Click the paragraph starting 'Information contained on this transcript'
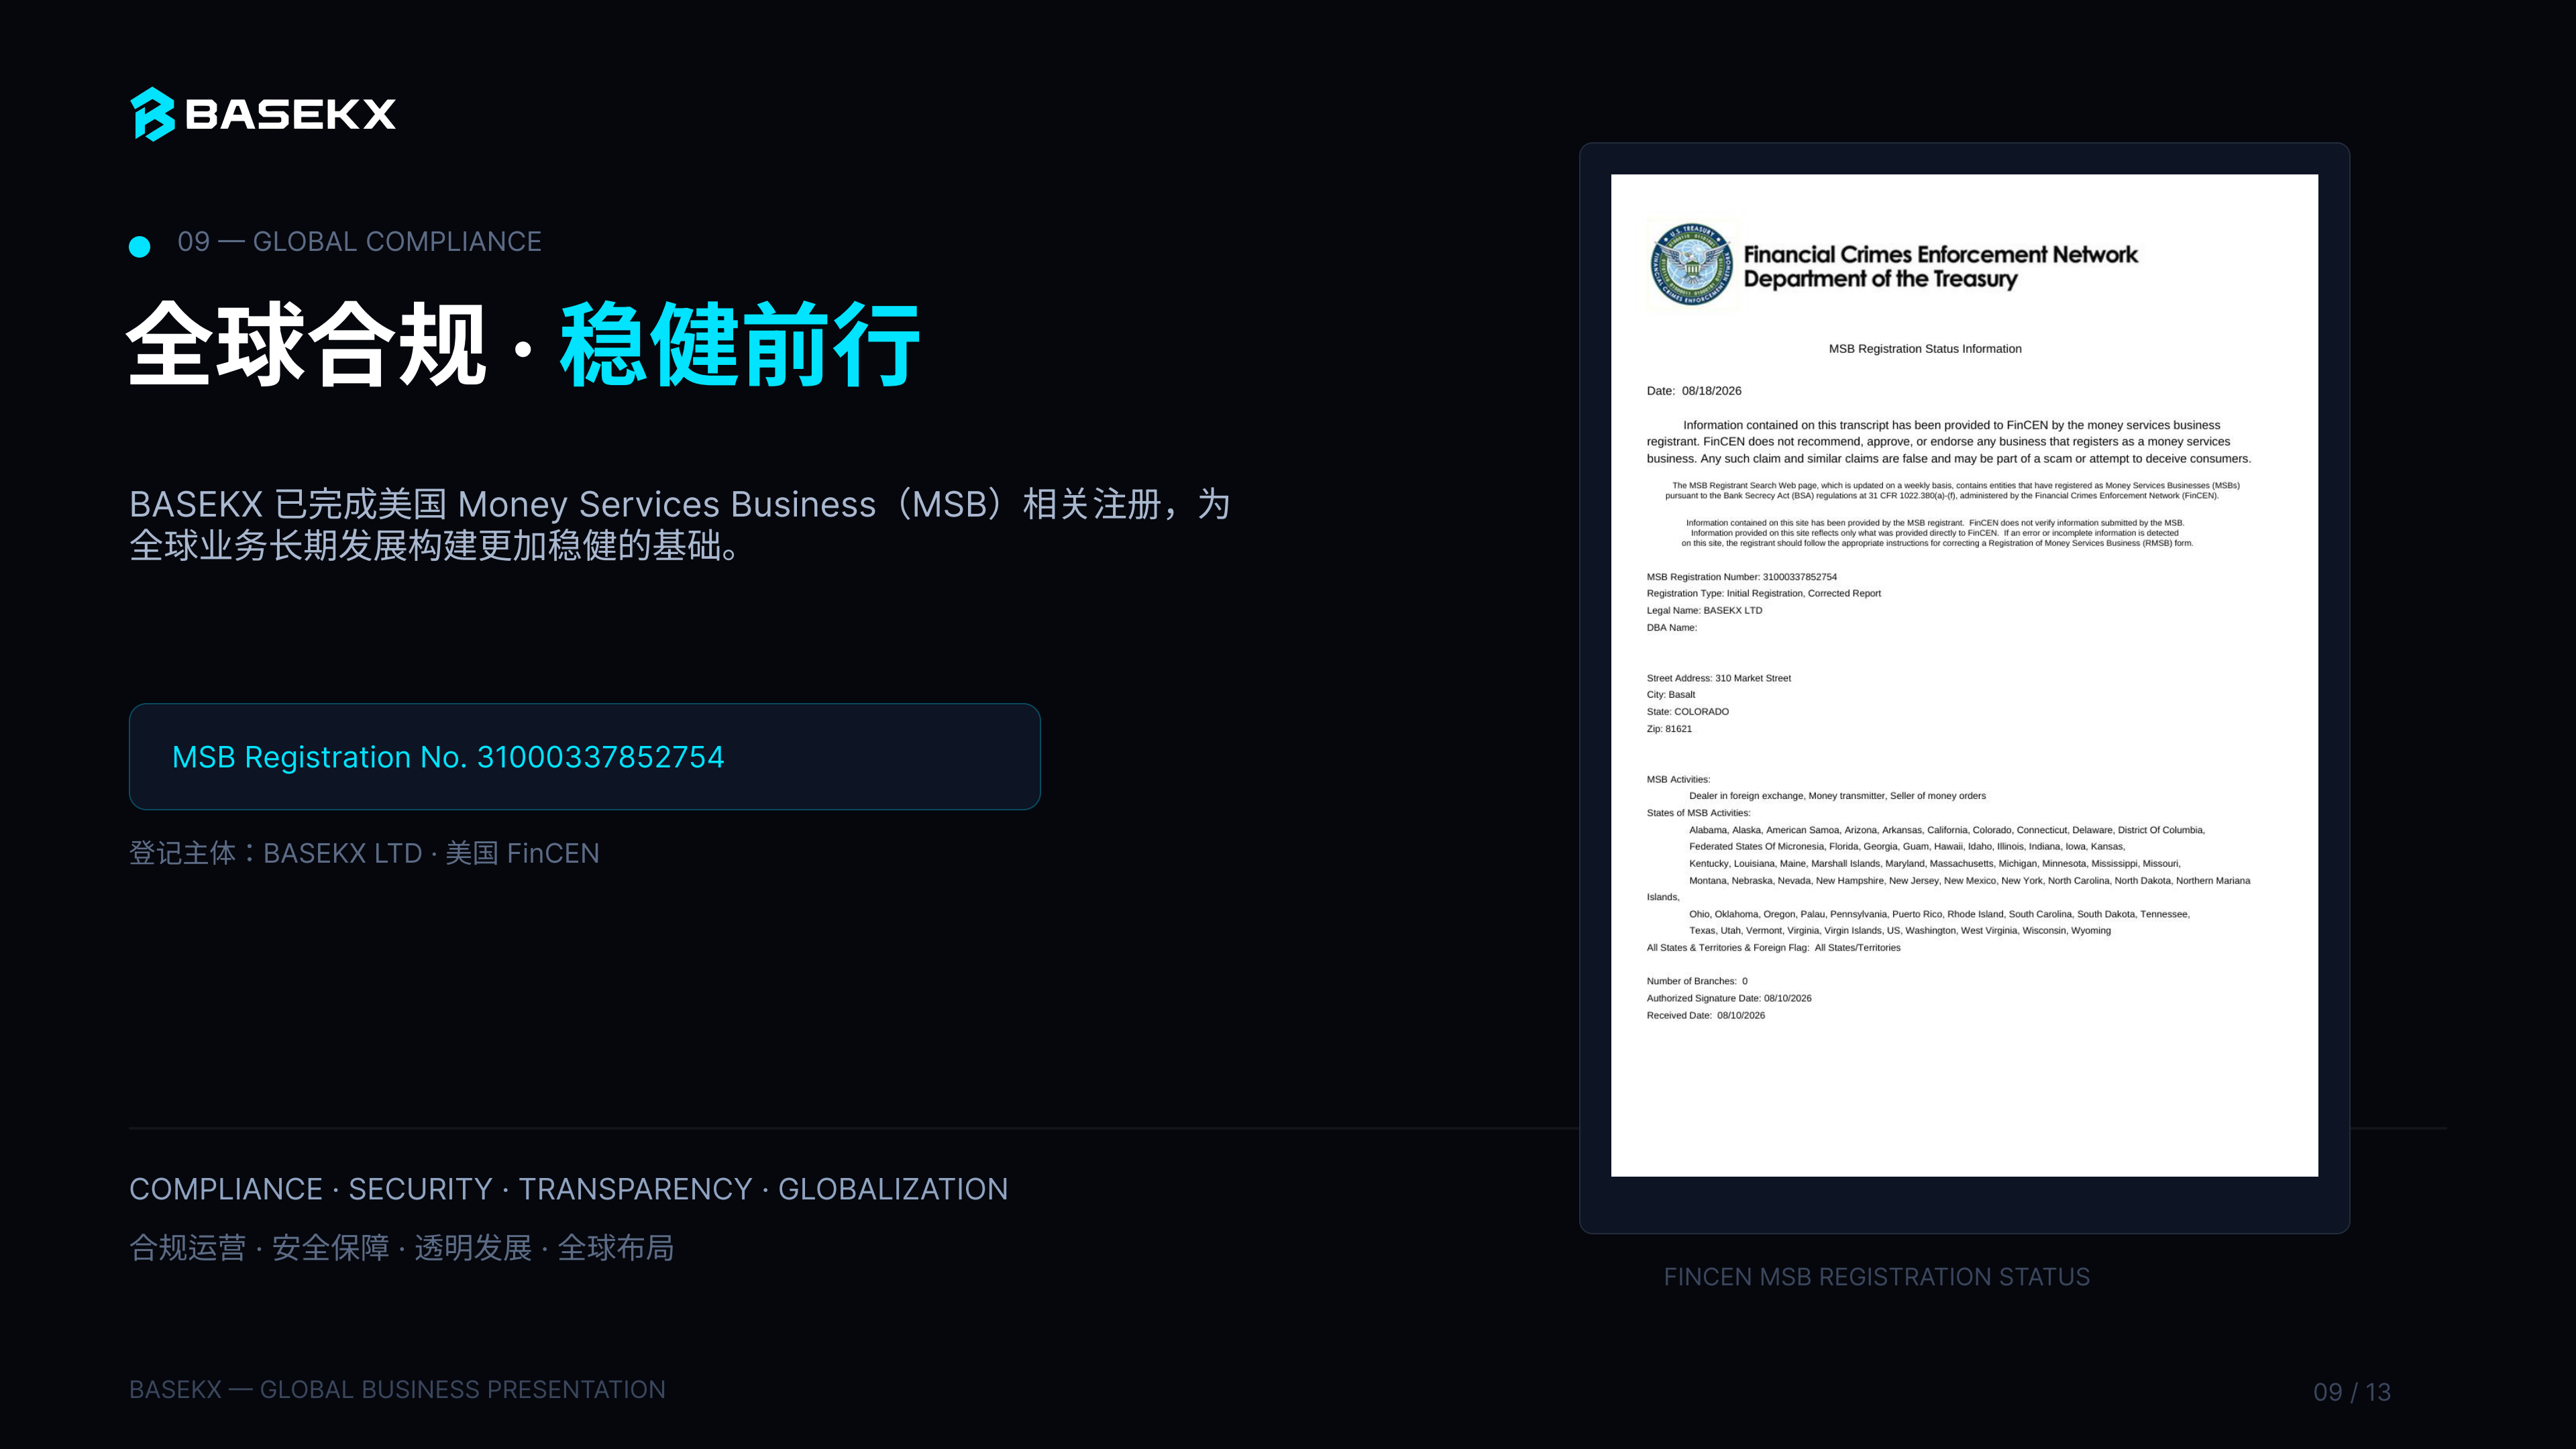The width and height of the screenshot is (2576, 1449). 1949,442
